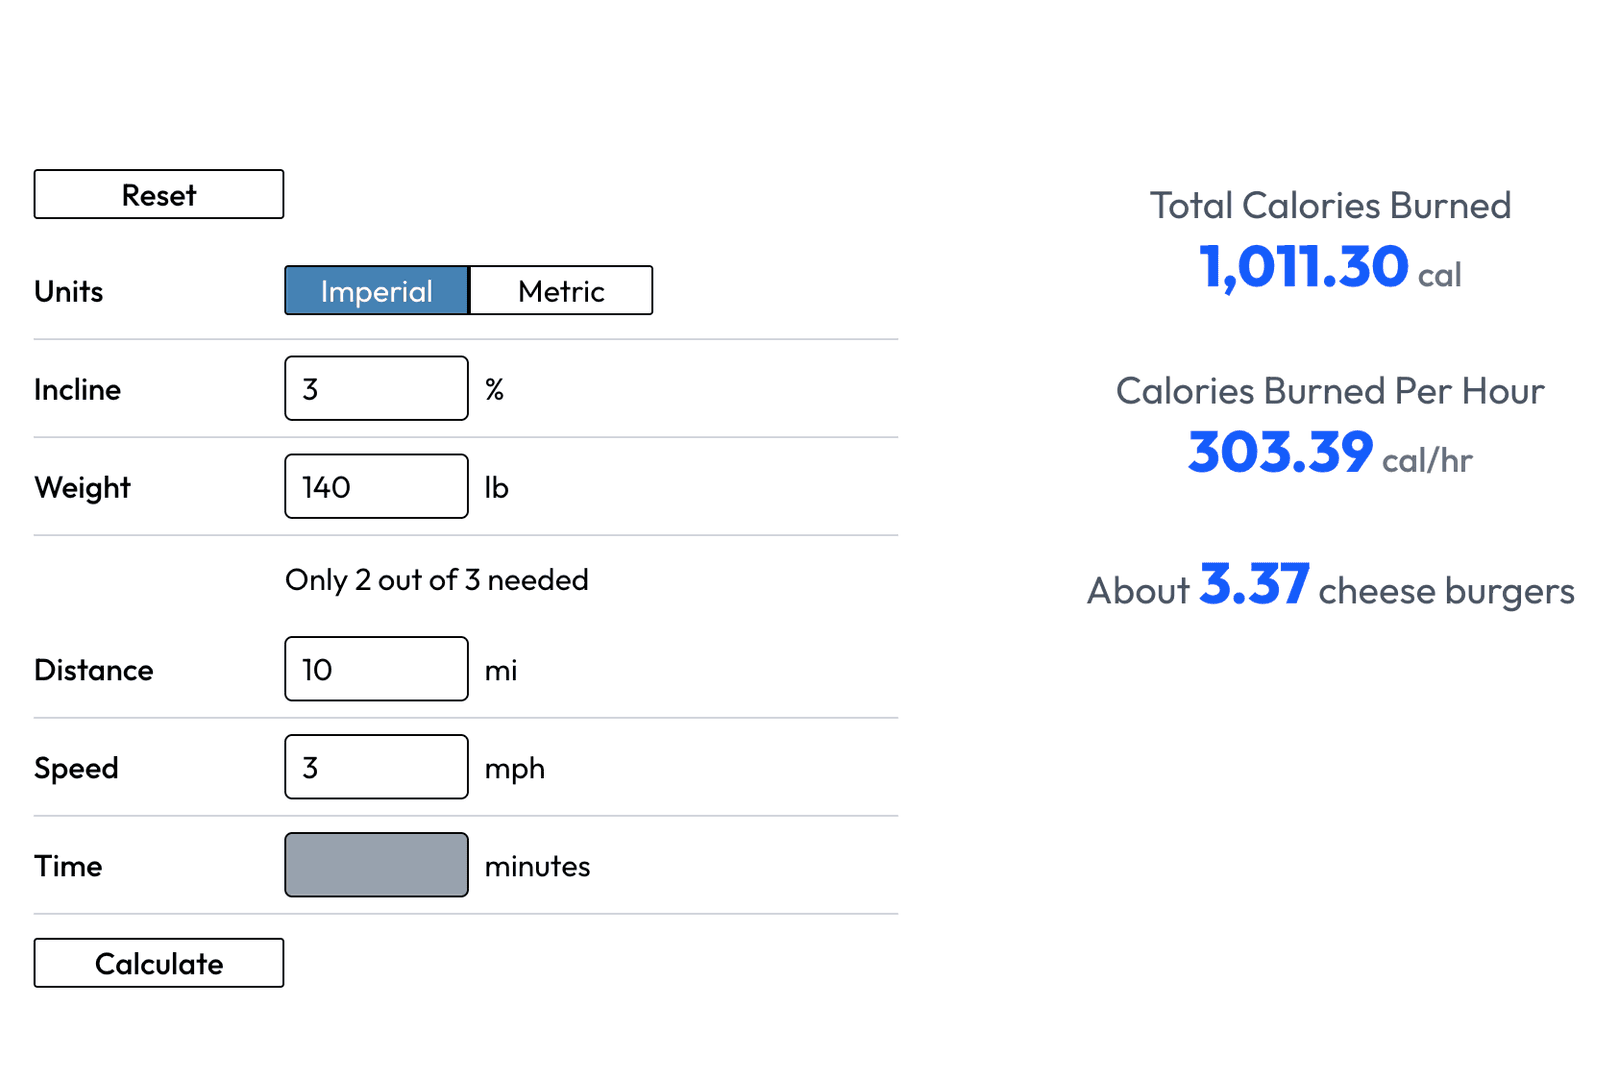The image size is (1618, 1080).
Task: Click the Time label
Action: click(67, 865)
